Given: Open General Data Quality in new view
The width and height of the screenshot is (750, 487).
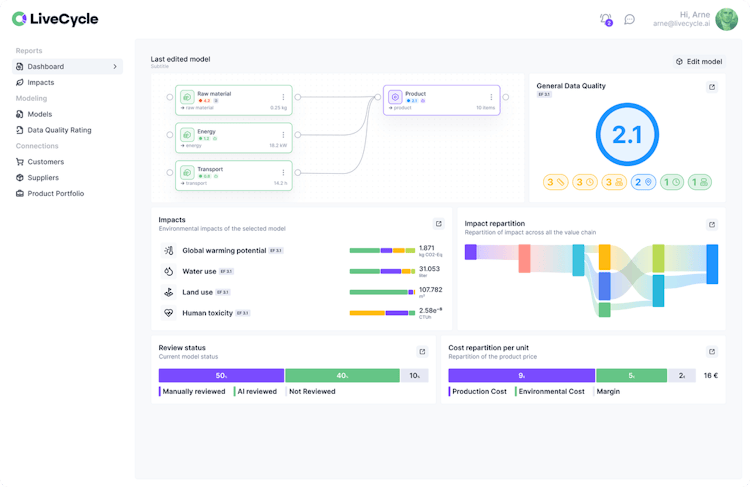Looking at the screenshot, I should [x=712, y=87].
